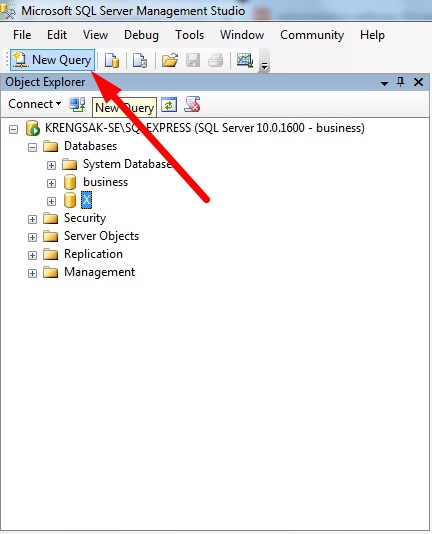Select the X database label
This screenshot has height=534, width=432.
click(87, 200)
